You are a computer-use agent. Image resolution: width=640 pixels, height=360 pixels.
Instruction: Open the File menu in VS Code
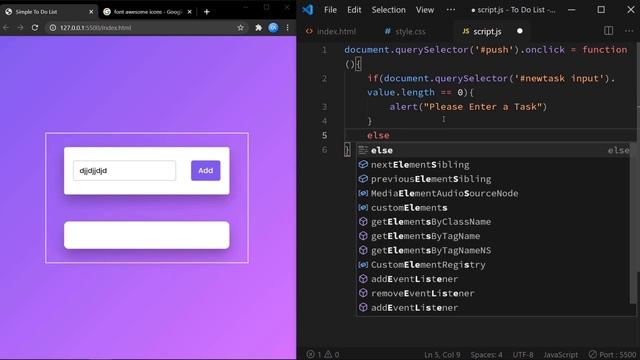point(330,10)
